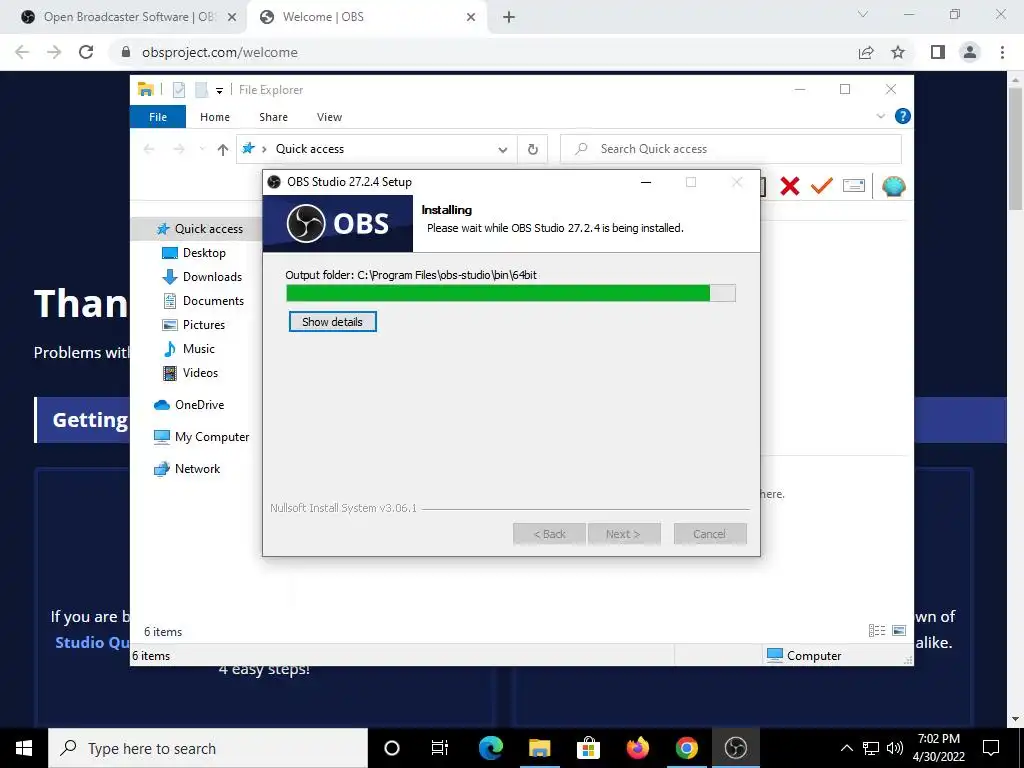
Task: Go up one folder level in File Explorer
Action: coord(223,150)
